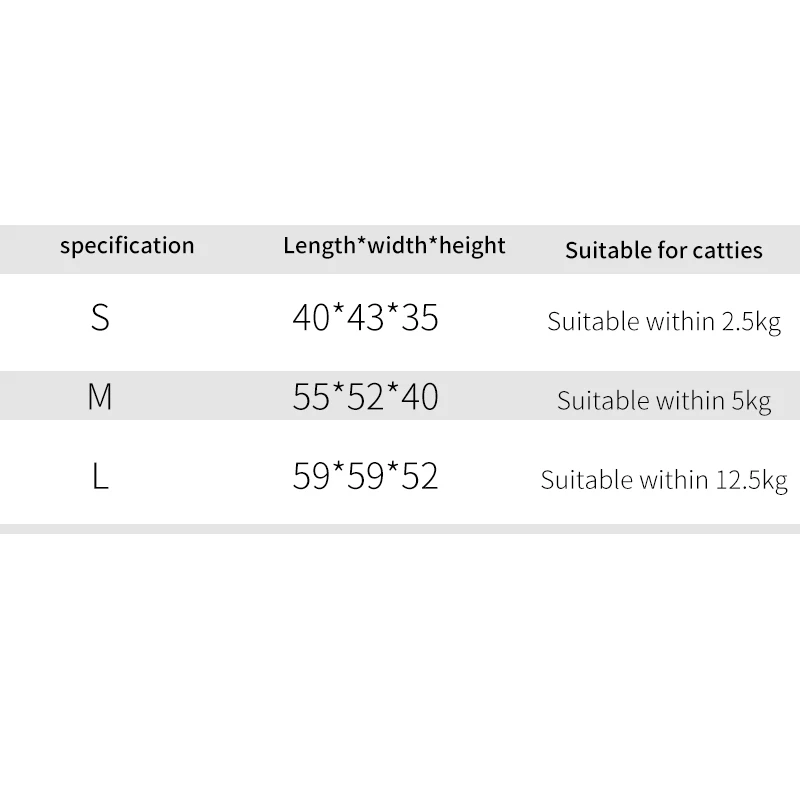The height and width of the screenshot is (800, 800).
Task: Click the thin gray divider below the table
Action: tap(400, 528)
